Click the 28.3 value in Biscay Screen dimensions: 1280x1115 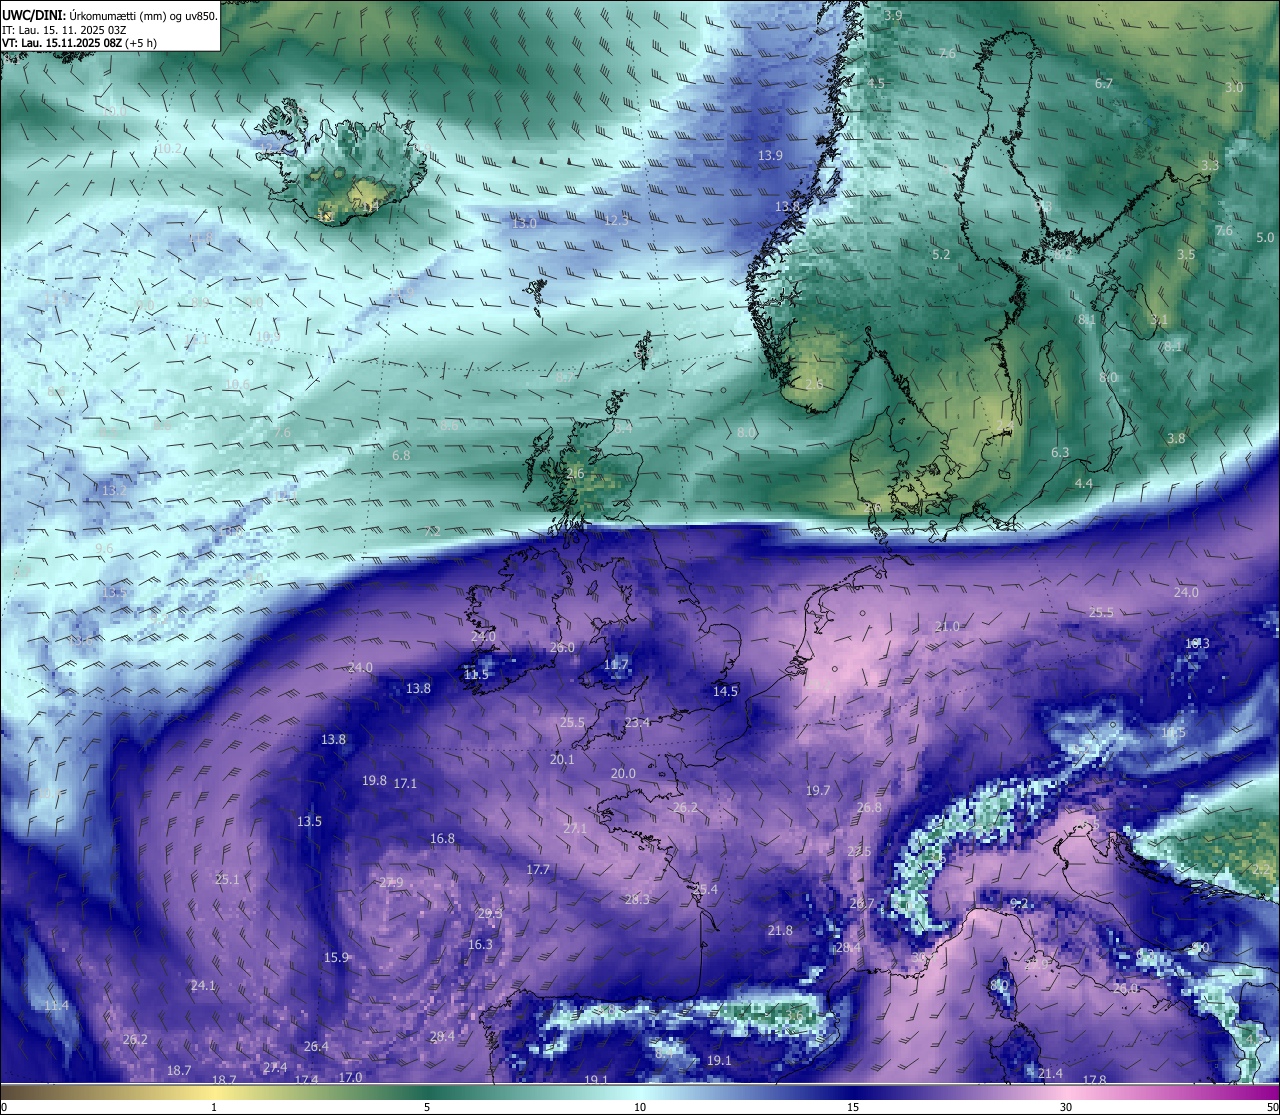tap(637, 899)
